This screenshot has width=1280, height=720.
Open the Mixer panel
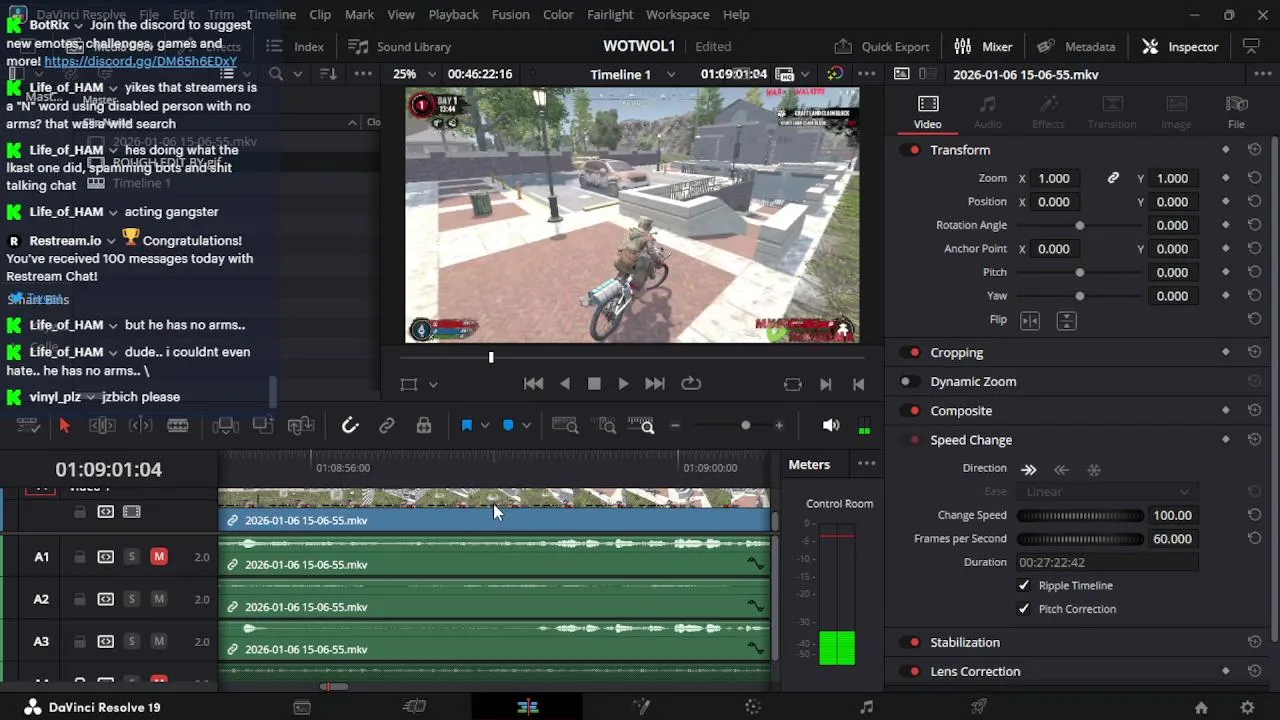coord(983,47)
